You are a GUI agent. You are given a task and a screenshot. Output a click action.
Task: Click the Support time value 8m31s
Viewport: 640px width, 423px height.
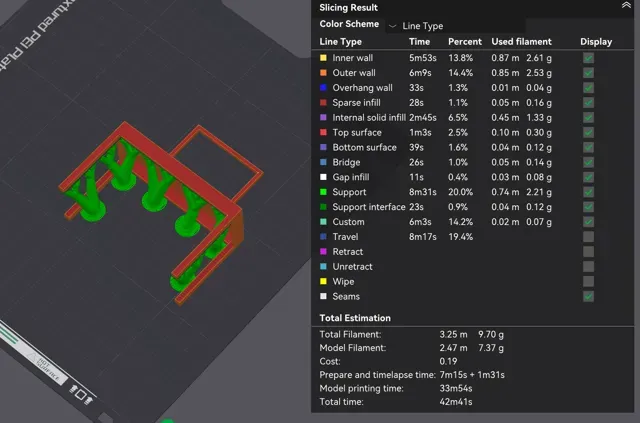click(x=422, y=192)
